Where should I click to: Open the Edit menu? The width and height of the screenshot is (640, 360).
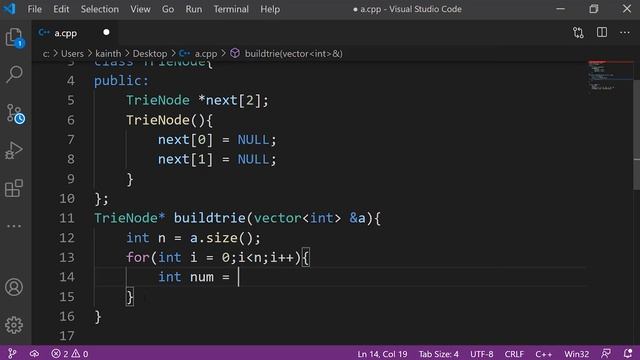(61, 9)
